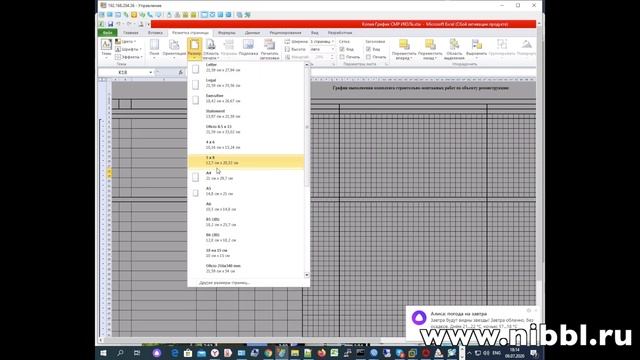Click Print Titles (Печатать заголовки) button
640x360 pixels.
coord(269,49)
